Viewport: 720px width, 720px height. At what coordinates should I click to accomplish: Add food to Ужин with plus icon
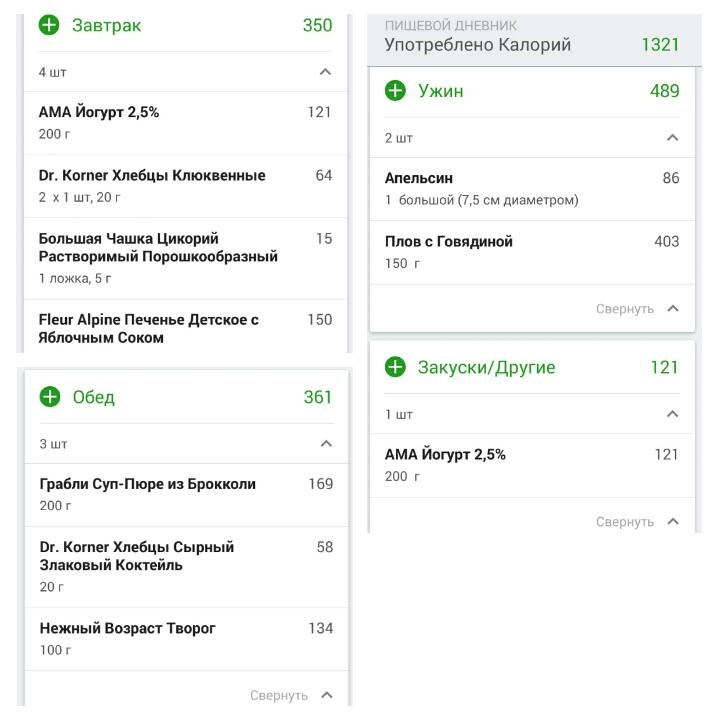click(395, 90)
